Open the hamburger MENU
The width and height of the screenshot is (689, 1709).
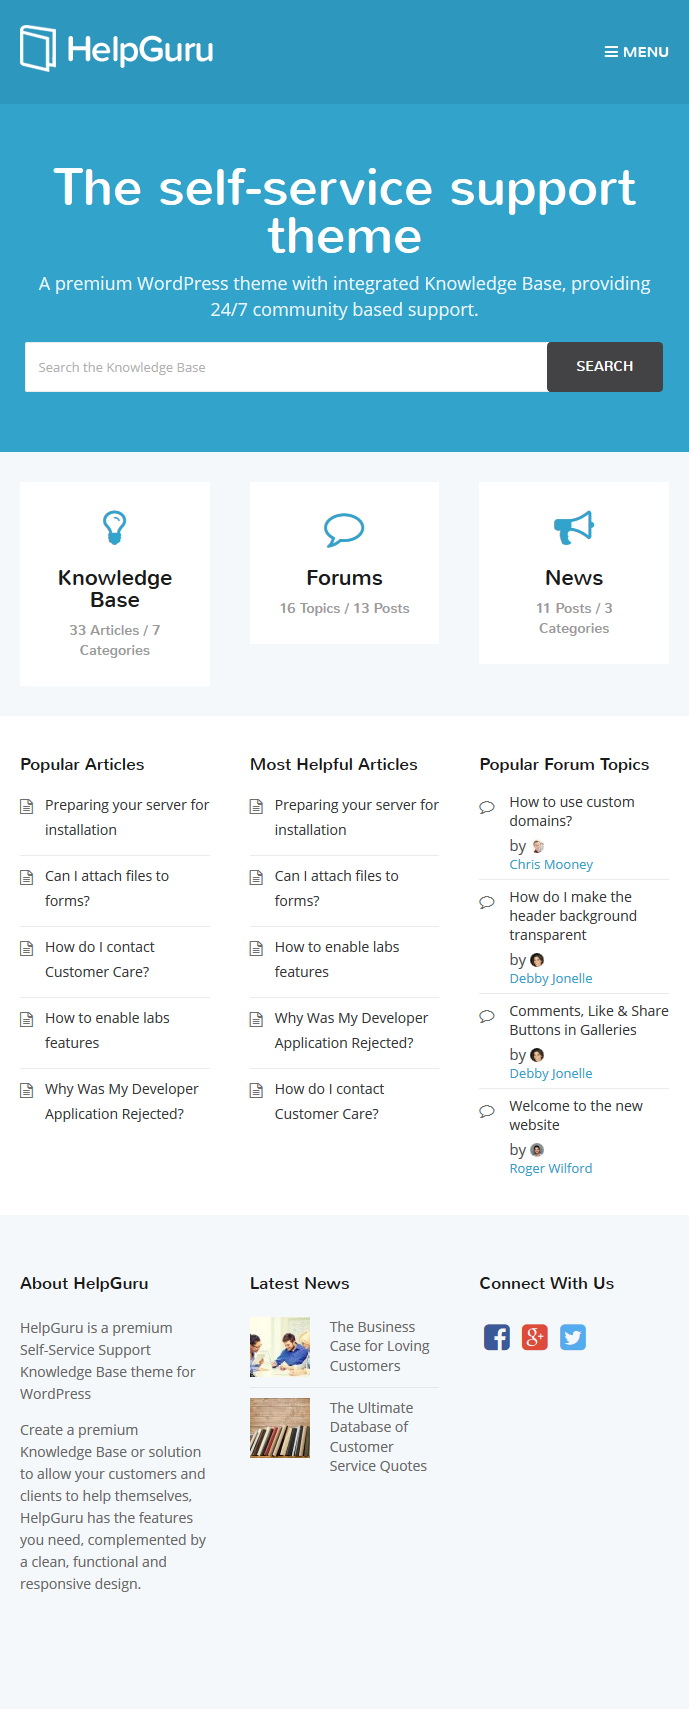(x=637, y=52)
